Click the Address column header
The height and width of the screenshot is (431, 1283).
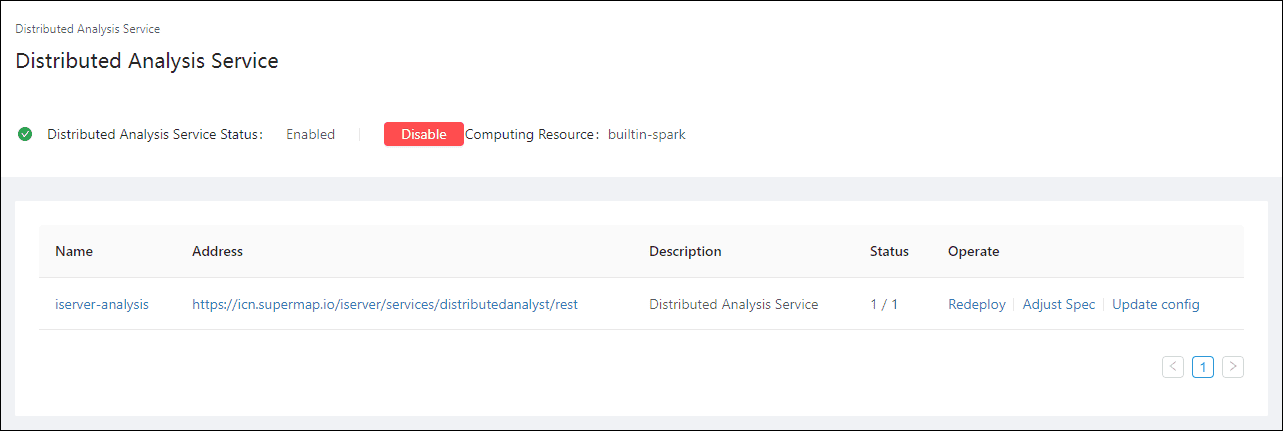click(x=217, y=251)
